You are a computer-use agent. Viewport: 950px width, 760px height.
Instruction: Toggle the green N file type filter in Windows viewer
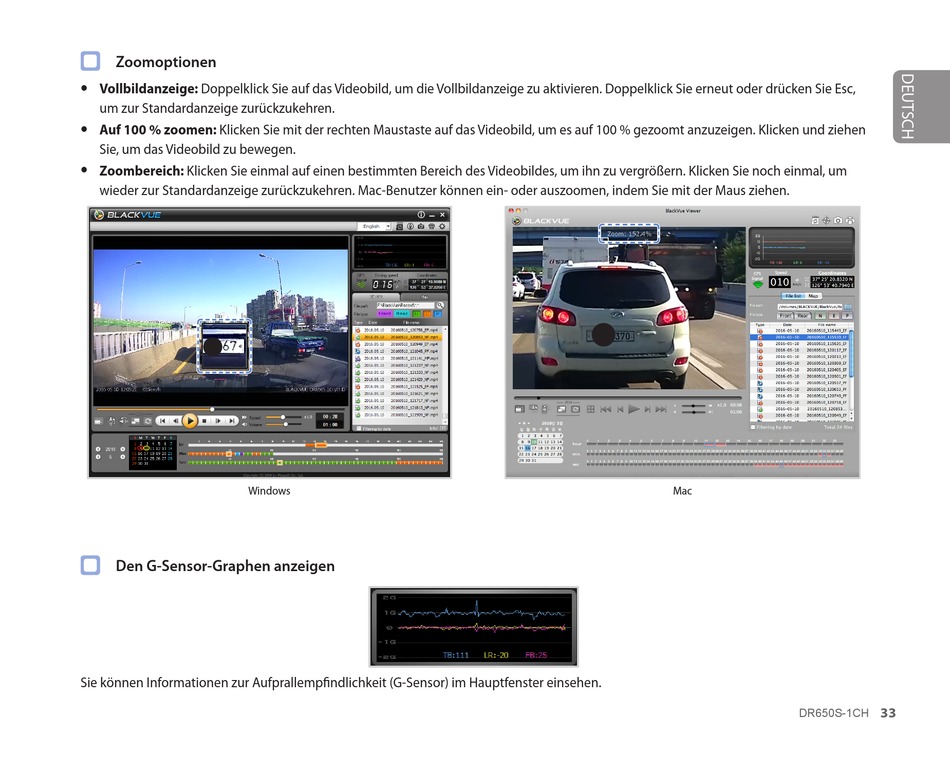coord(416,313)
